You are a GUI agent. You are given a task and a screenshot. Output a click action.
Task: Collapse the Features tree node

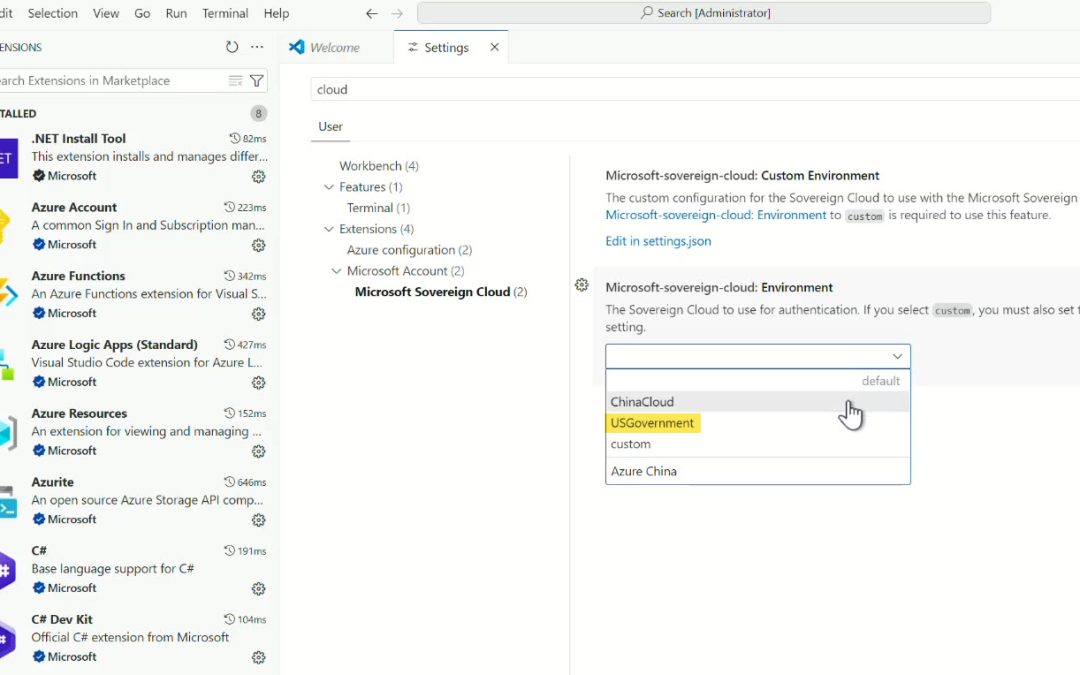(x=329, y=187)
